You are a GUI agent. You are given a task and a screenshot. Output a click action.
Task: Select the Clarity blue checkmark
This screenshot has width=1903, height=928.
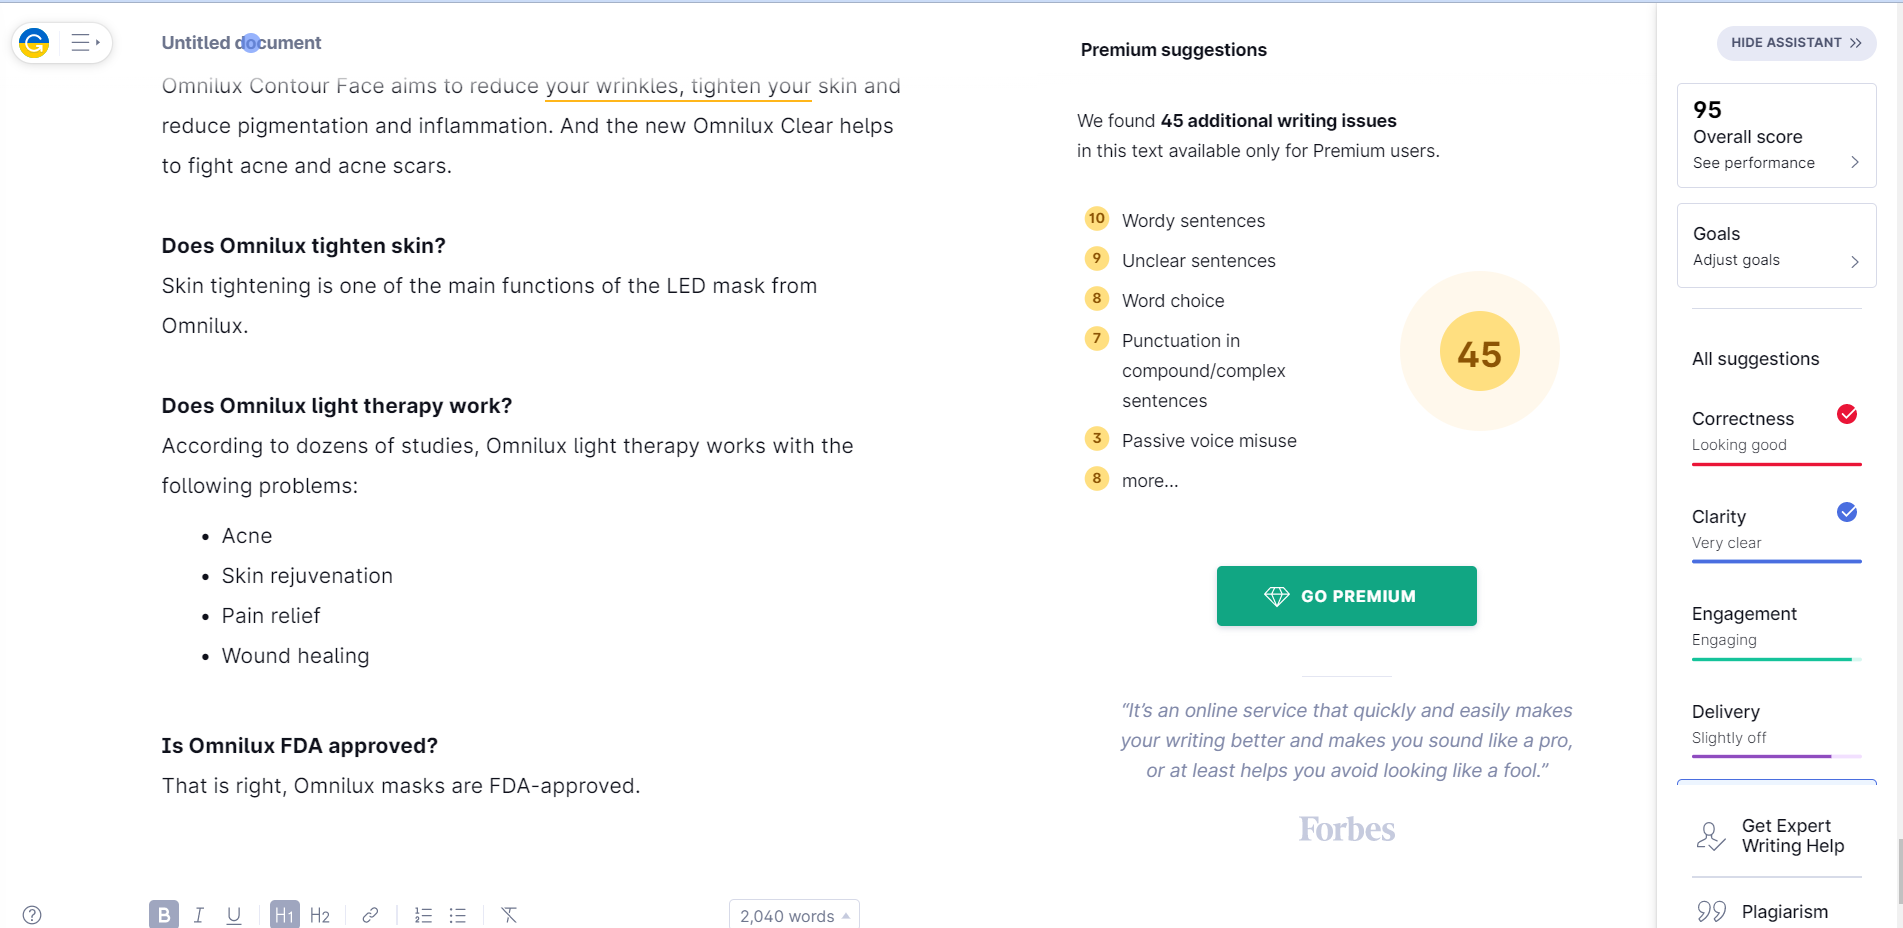pos(1847,512)
